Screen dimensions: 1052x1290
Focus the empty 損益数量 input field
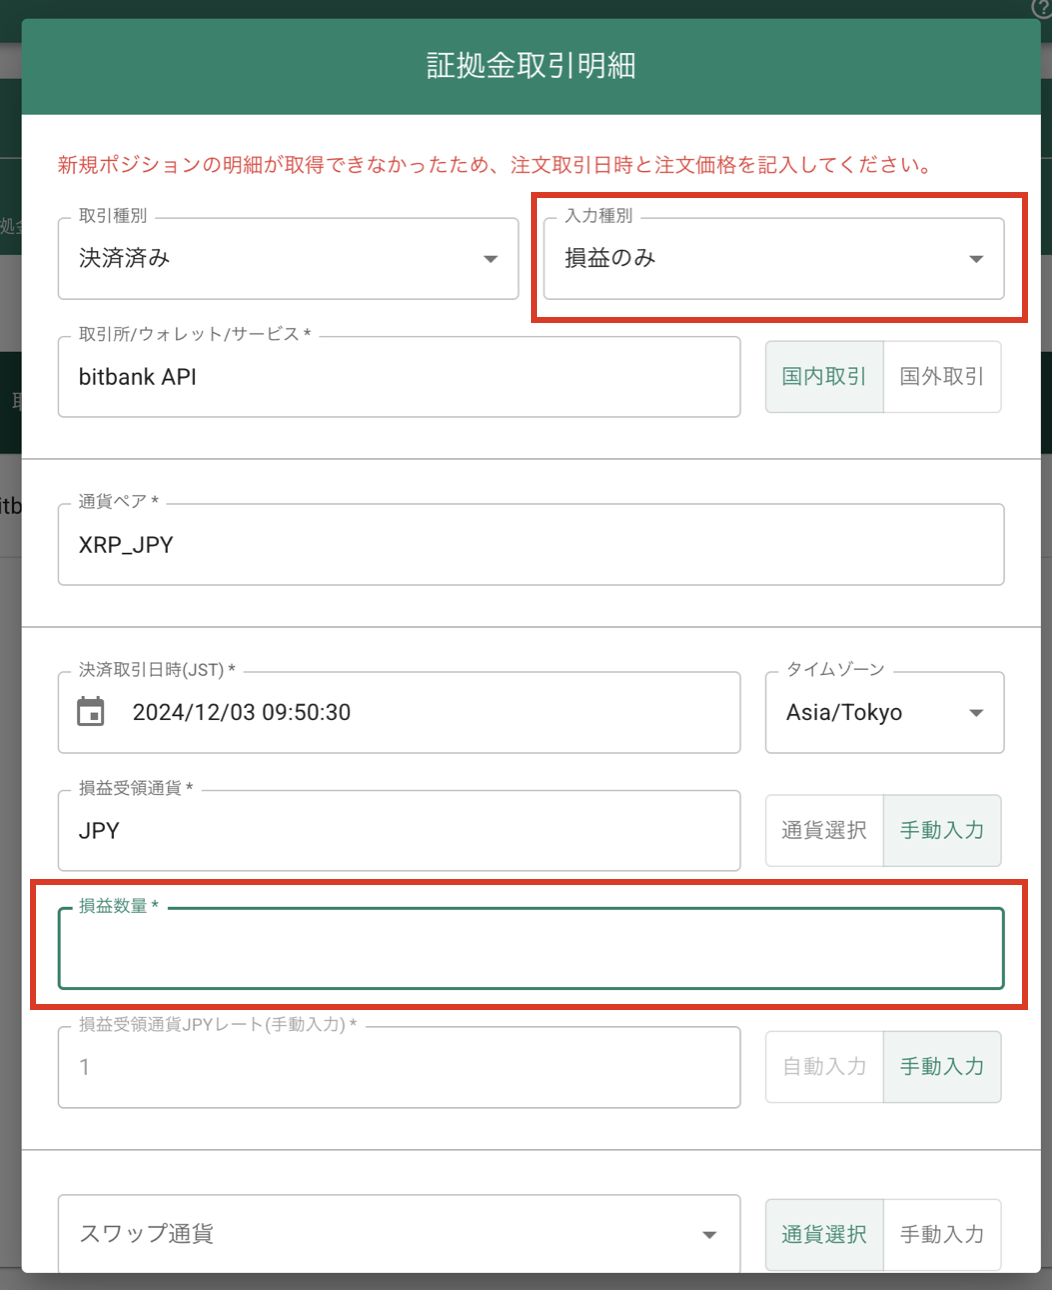click(531, 949)
